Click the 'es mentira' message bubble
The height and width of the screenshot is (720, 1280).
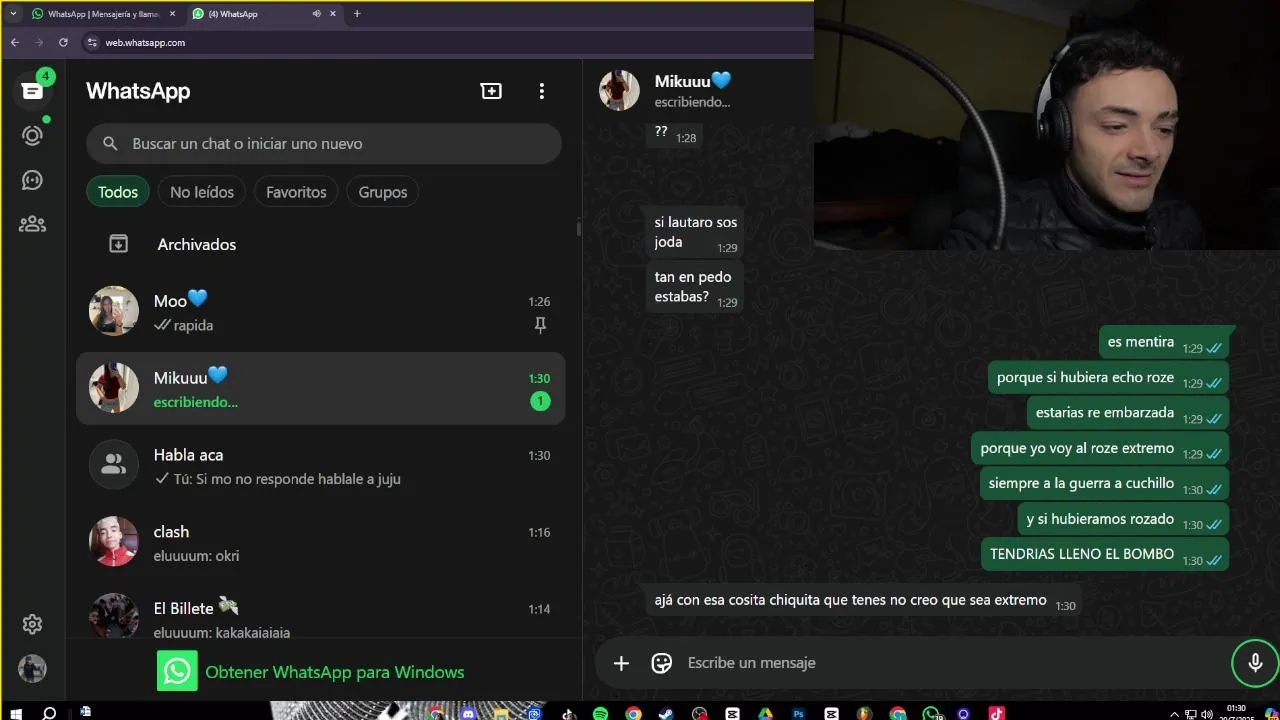pyautogui.click(x=1164, y=343)
